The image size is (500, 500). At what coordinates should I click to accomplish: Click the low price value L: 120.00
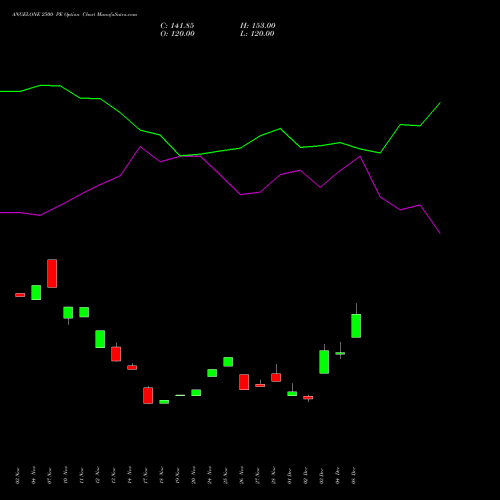coord(257,34)
